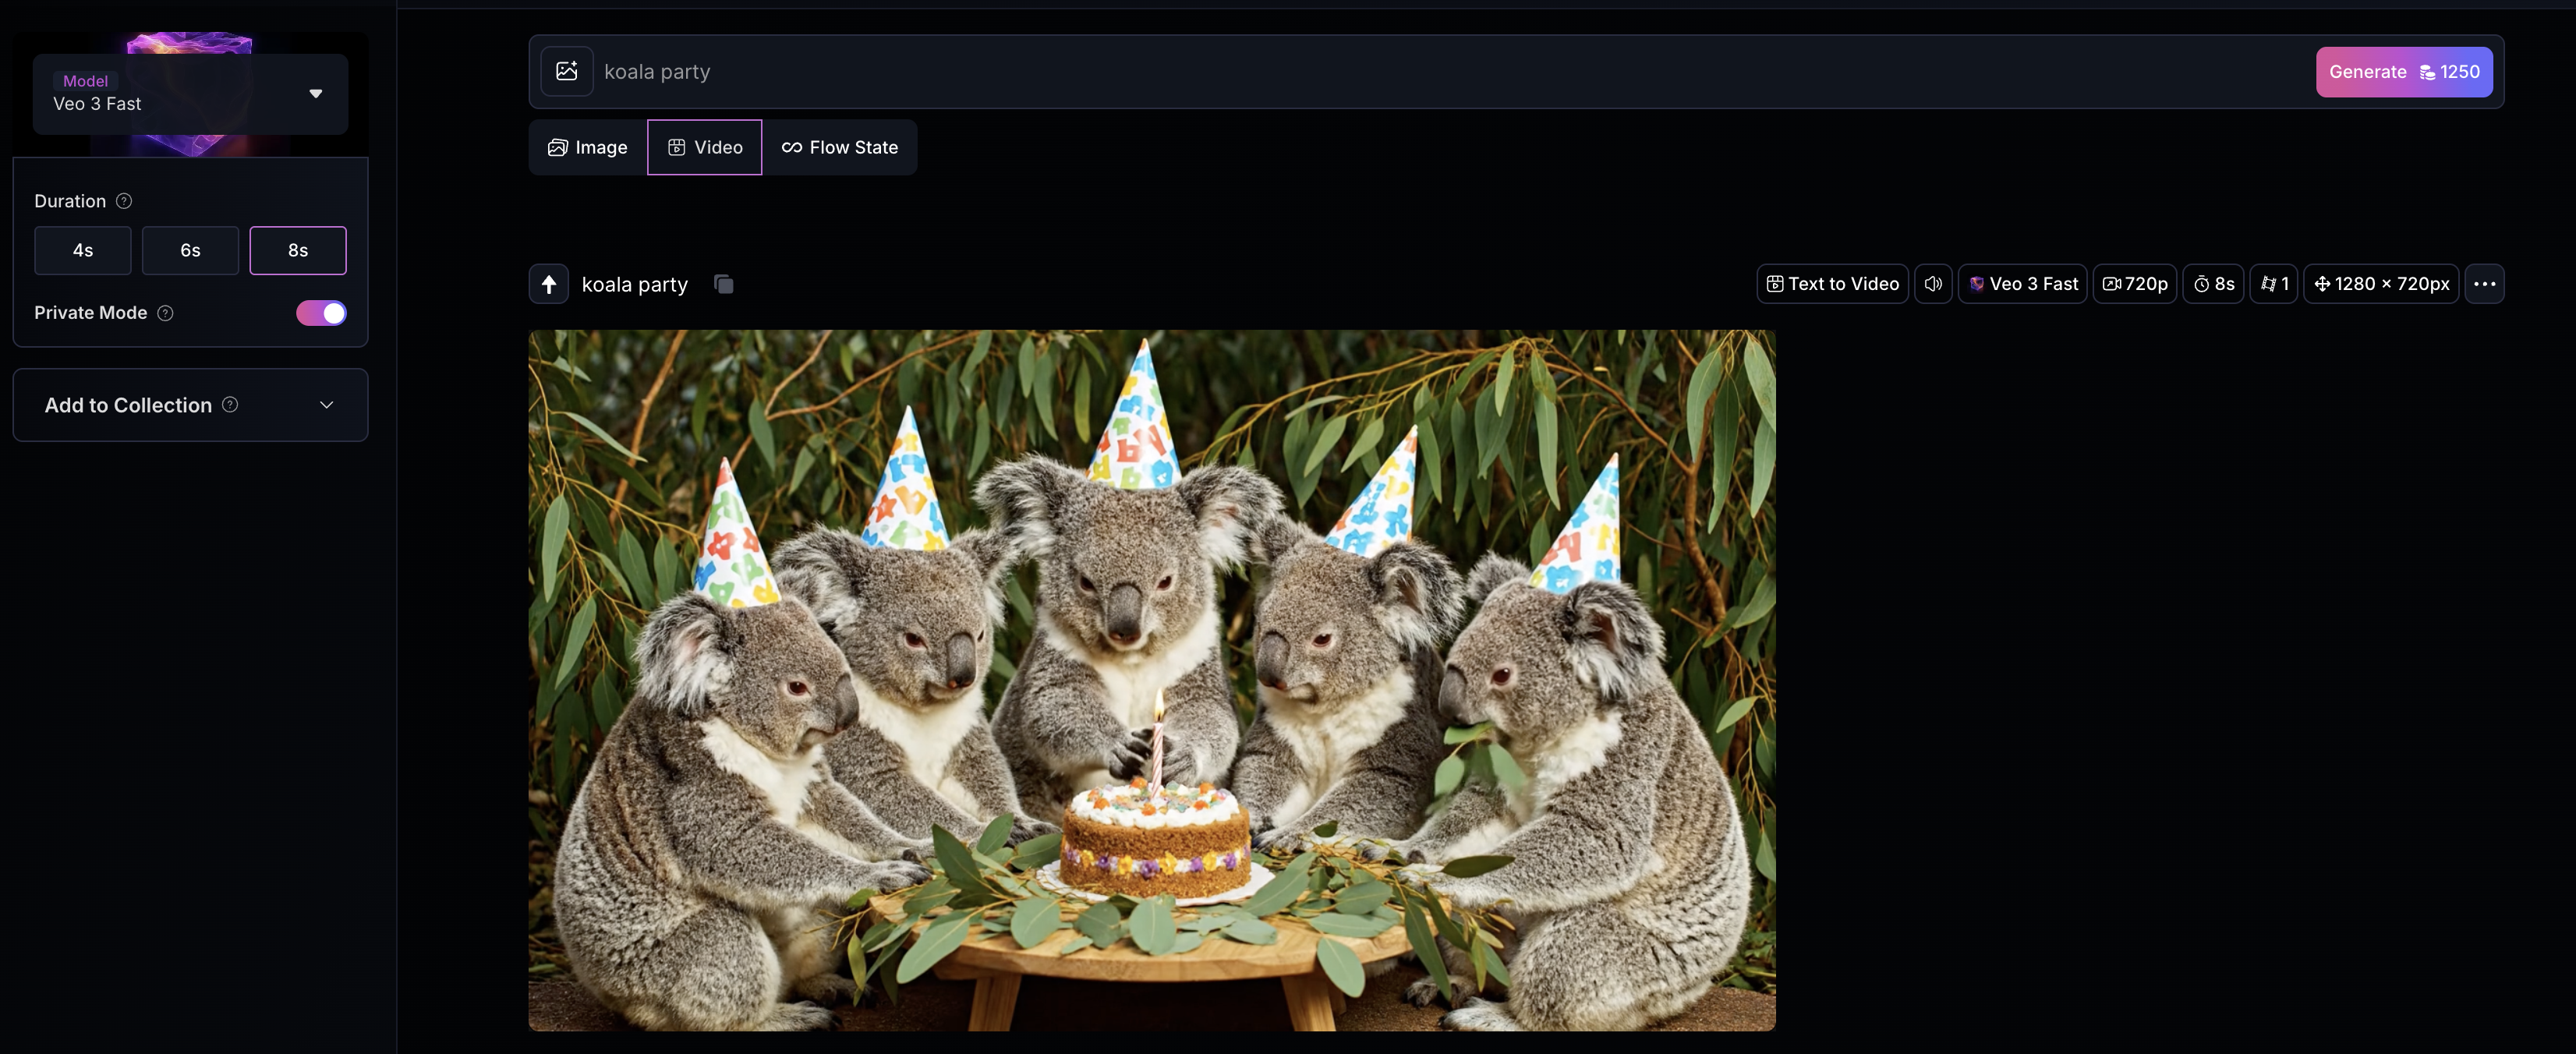Open the koala party video thumbnail
Image resolution: width=2576 pixels, height=1054 pixels.
pos(1152,680)
